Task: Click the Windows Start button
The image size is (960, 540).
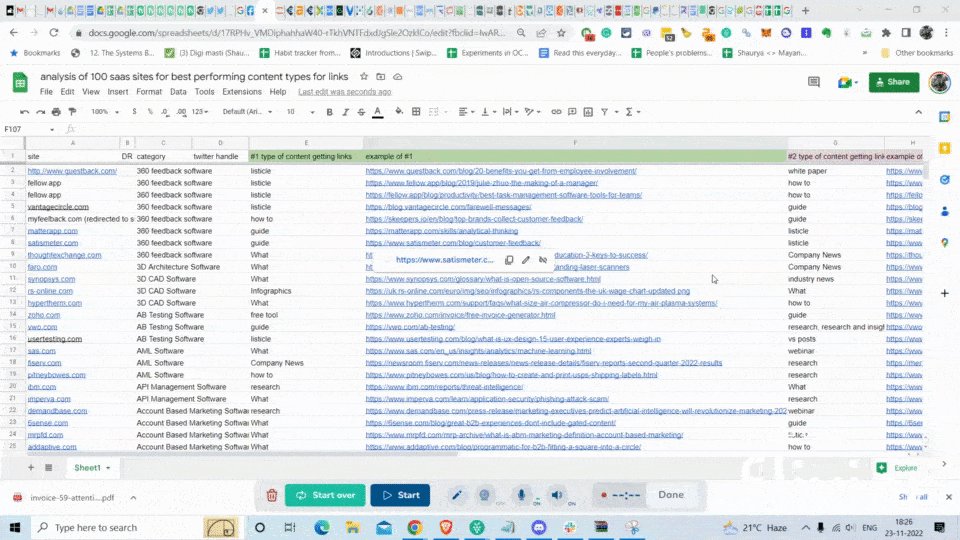Action: (x=15, y=527)
